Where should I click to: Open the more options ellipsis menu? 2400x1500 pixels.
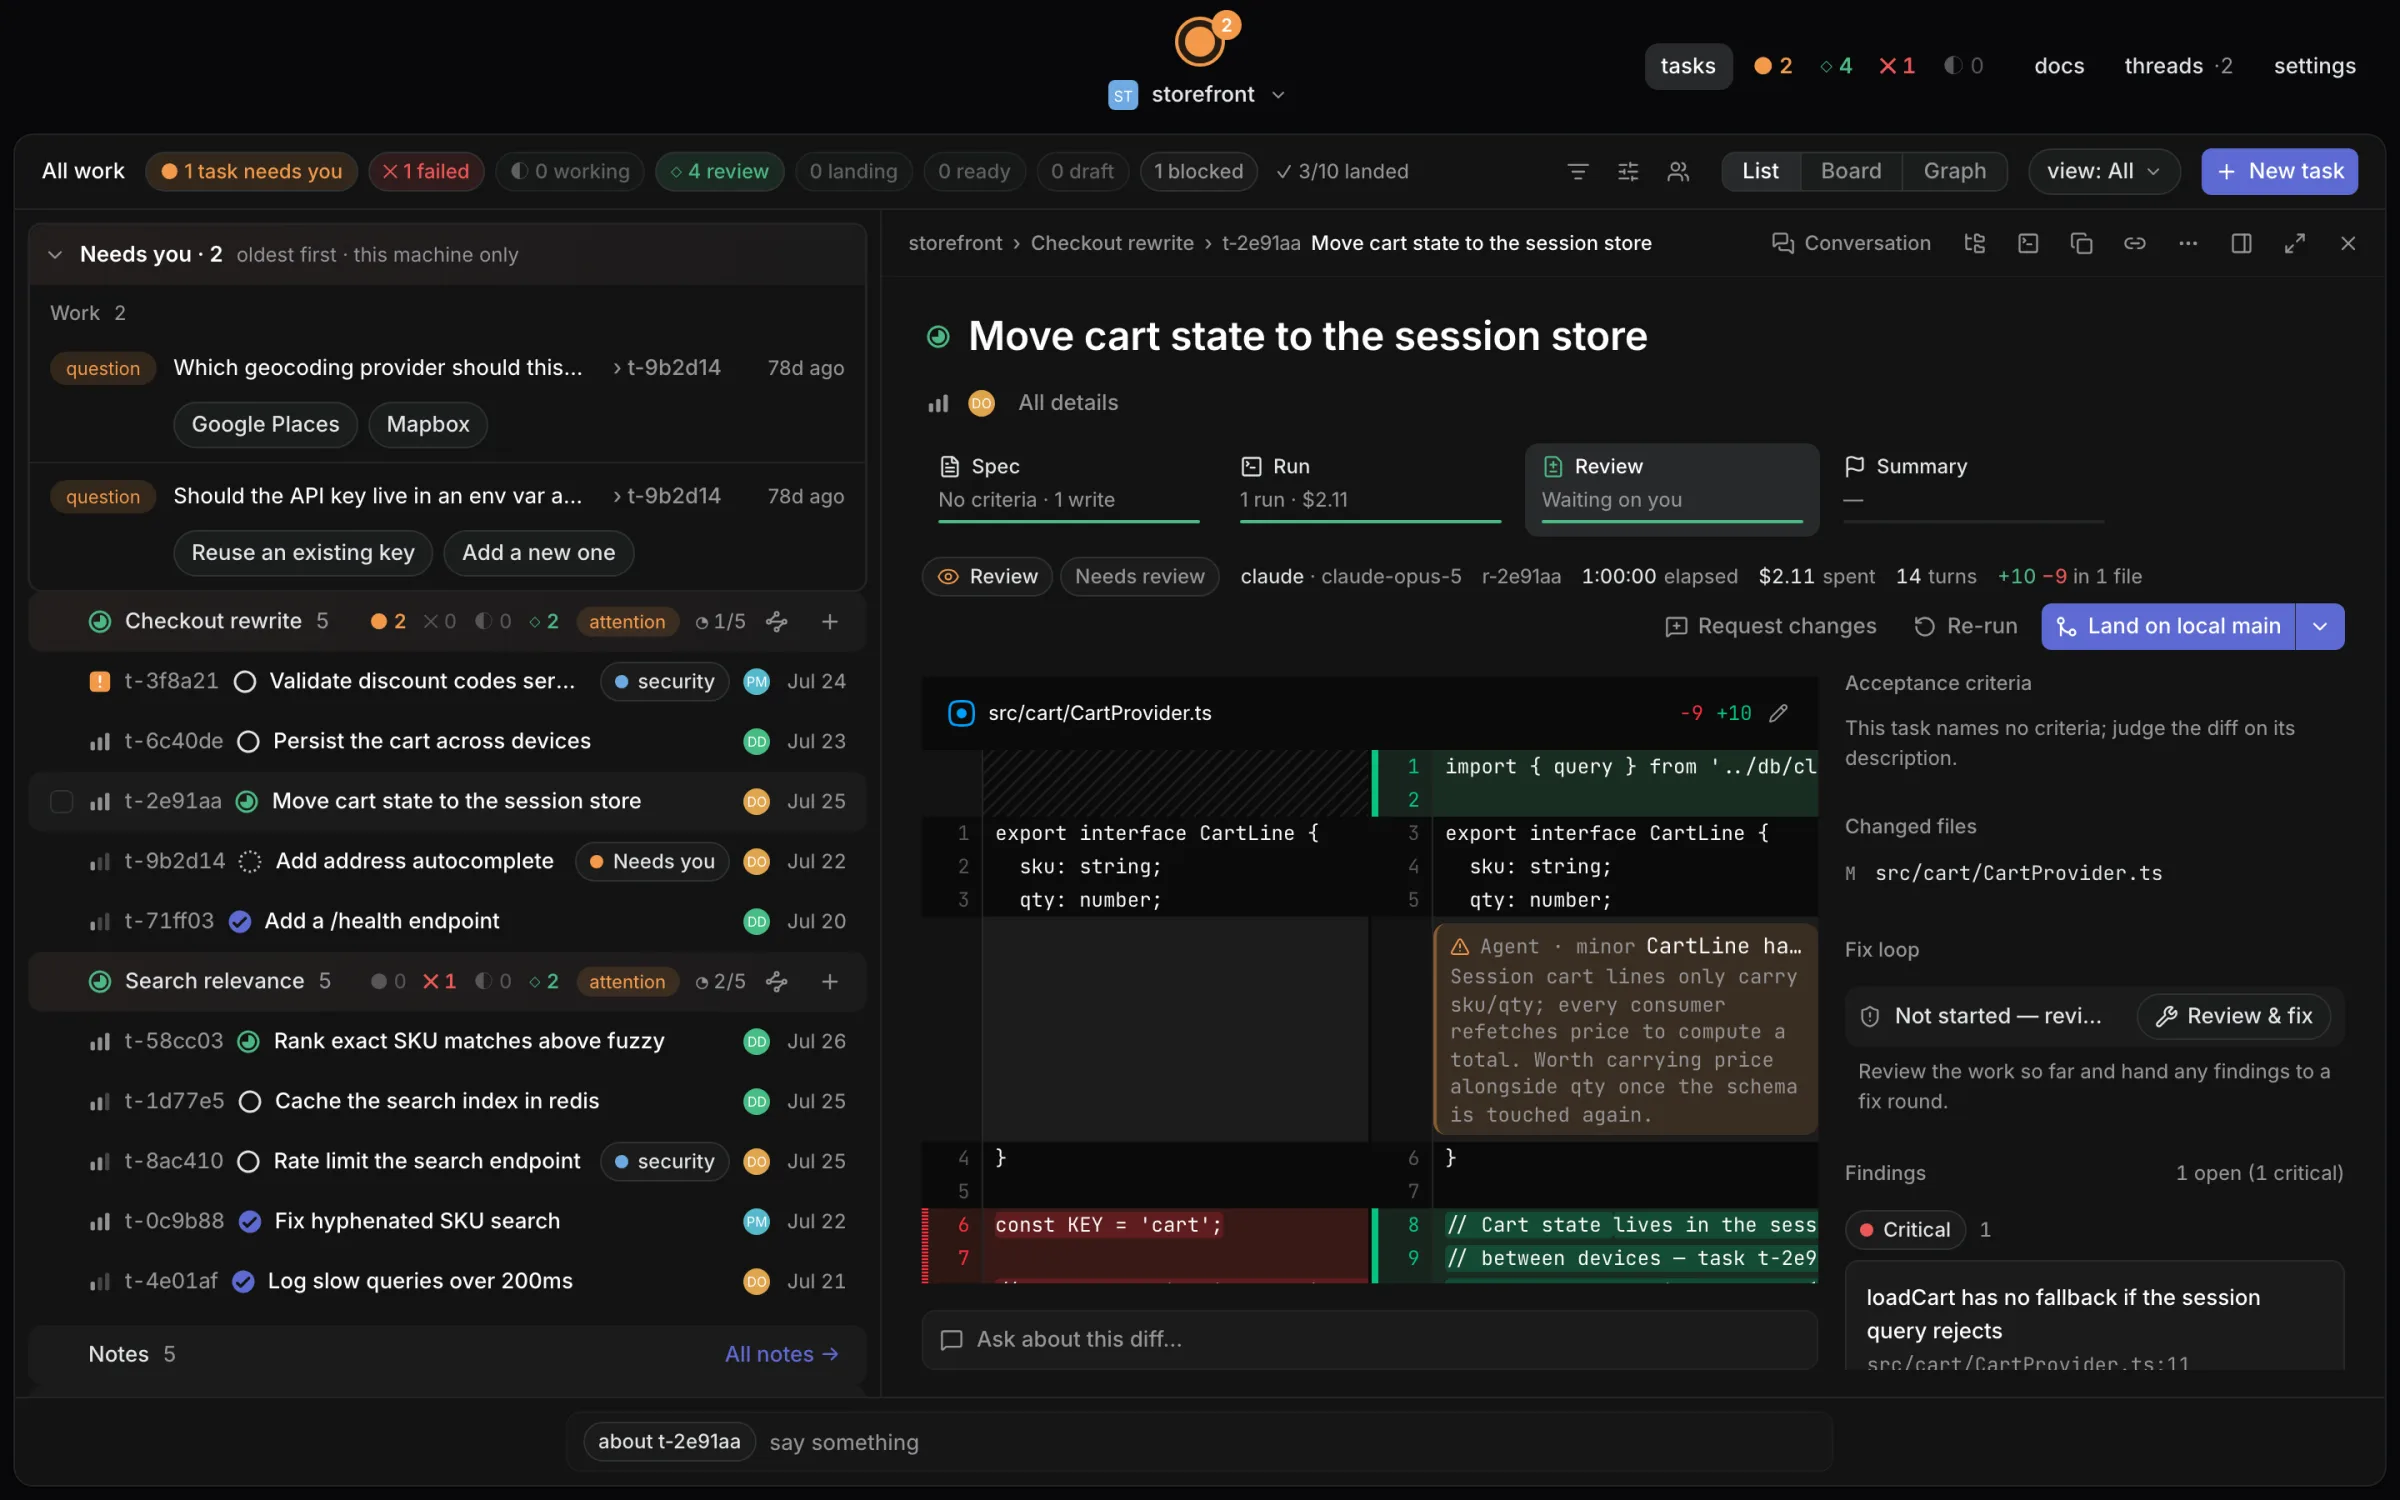(2187, 243)
